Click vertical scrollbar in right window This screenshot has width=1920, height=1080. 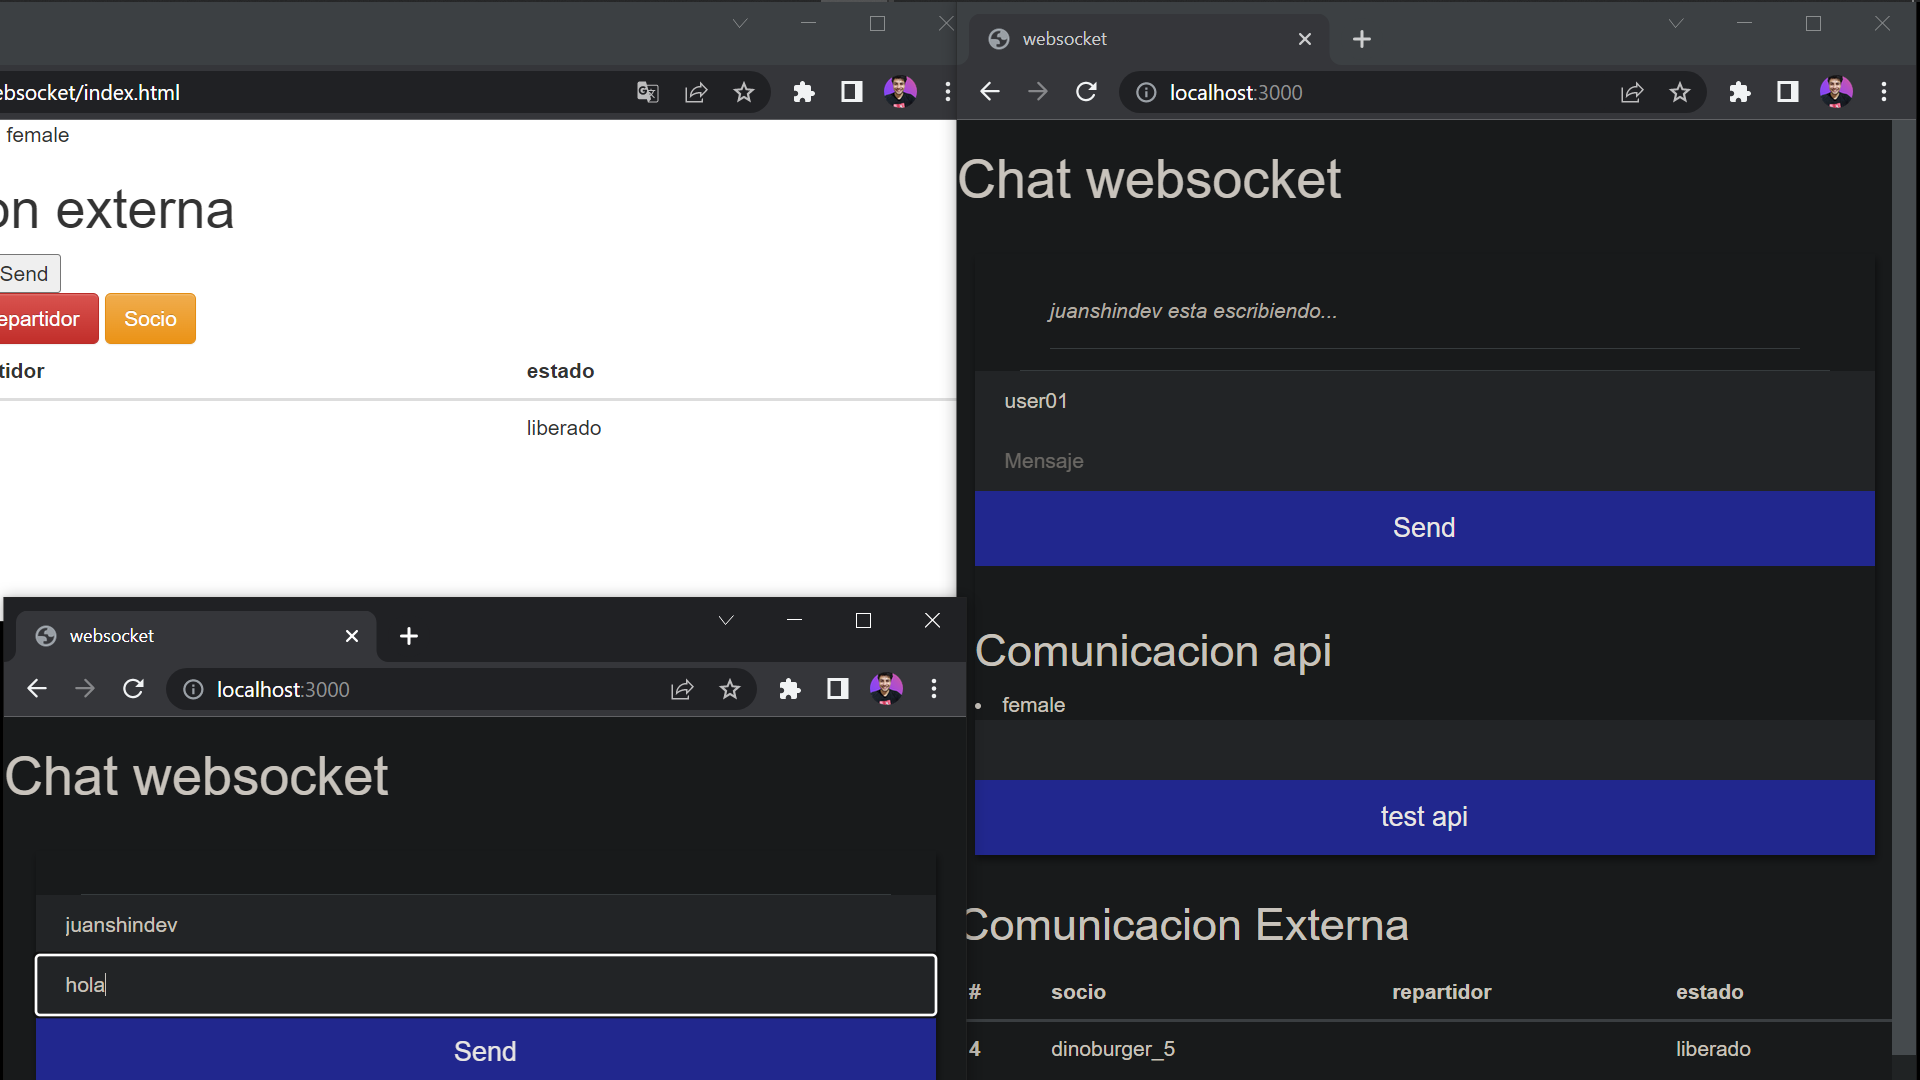(x=1904, y=588)
